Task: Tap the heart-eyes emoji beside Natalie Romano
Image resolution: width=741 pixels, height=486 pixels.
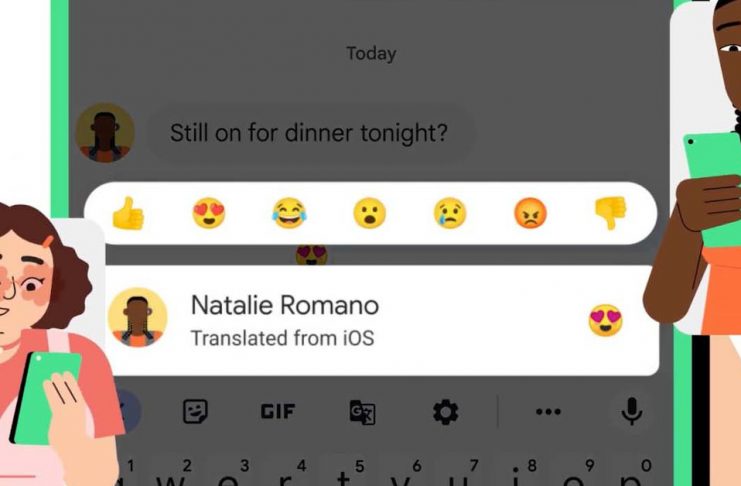Action: coord(605,321)
